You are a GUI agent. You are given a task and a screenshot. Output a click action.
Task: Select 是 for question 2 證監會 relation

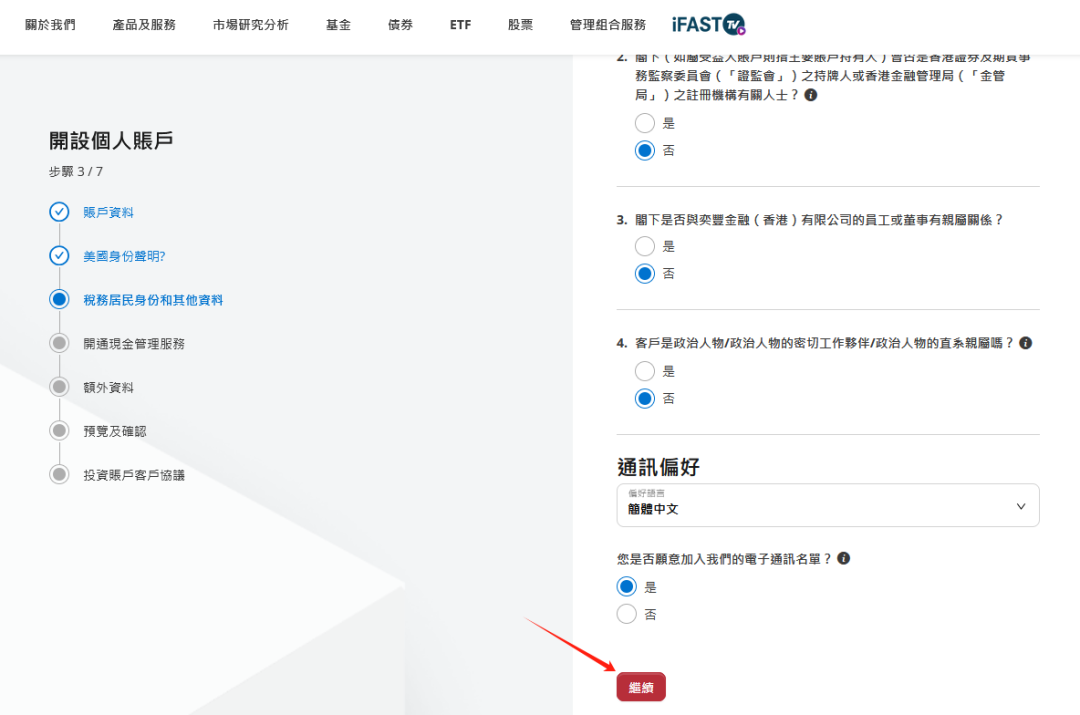(x=645, y=123)
